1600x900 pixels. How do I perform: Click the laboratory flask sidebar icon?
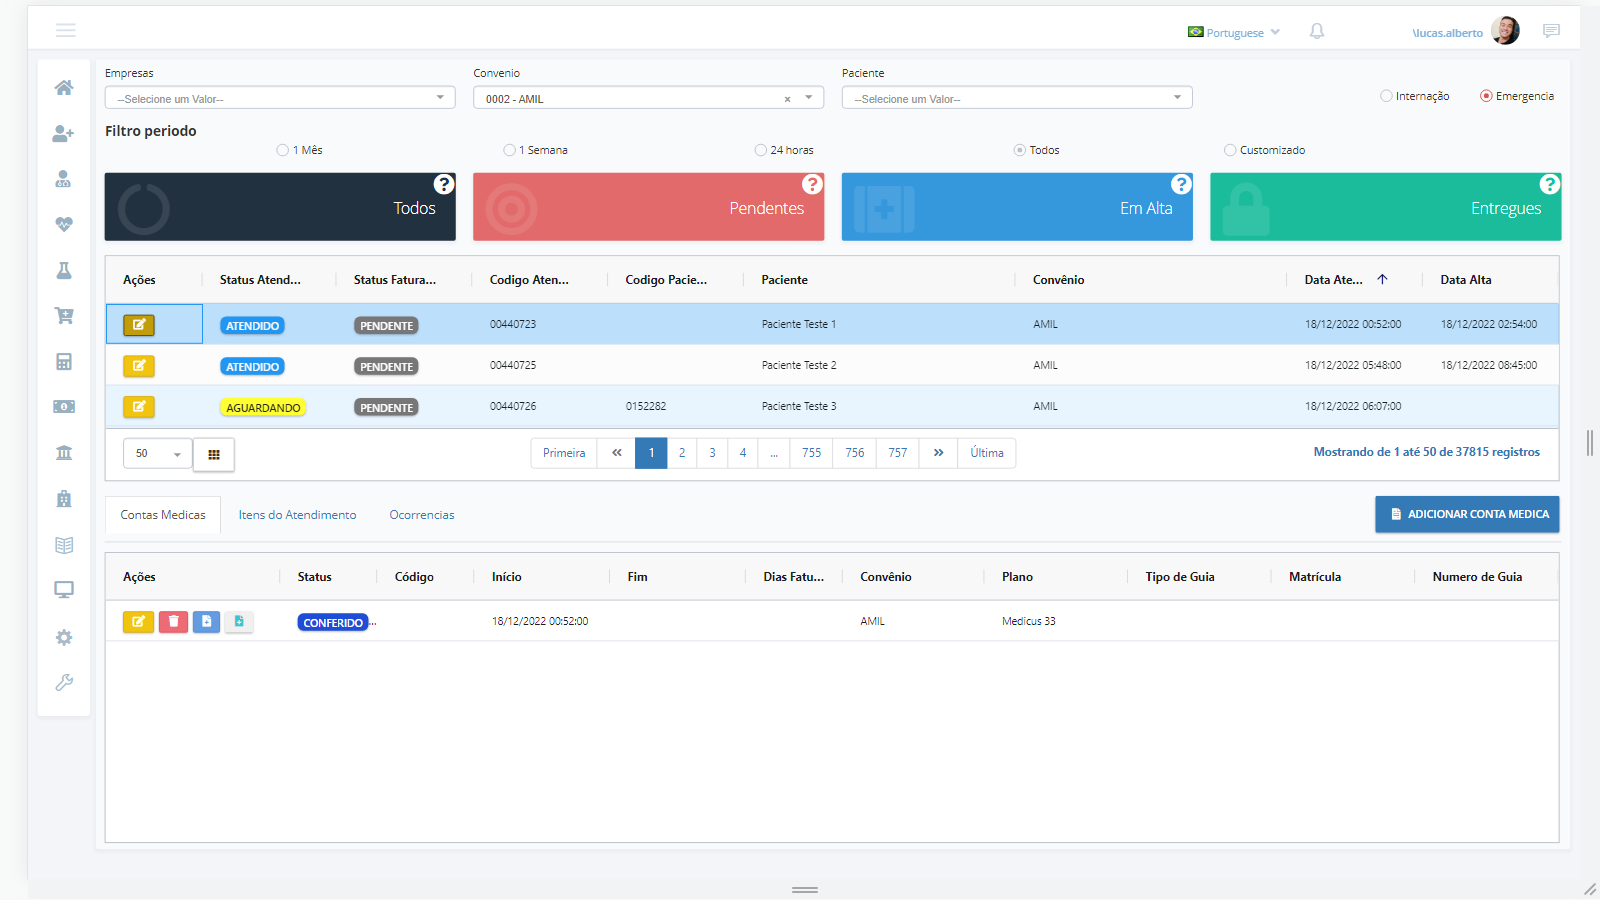(x=64, y=271)
